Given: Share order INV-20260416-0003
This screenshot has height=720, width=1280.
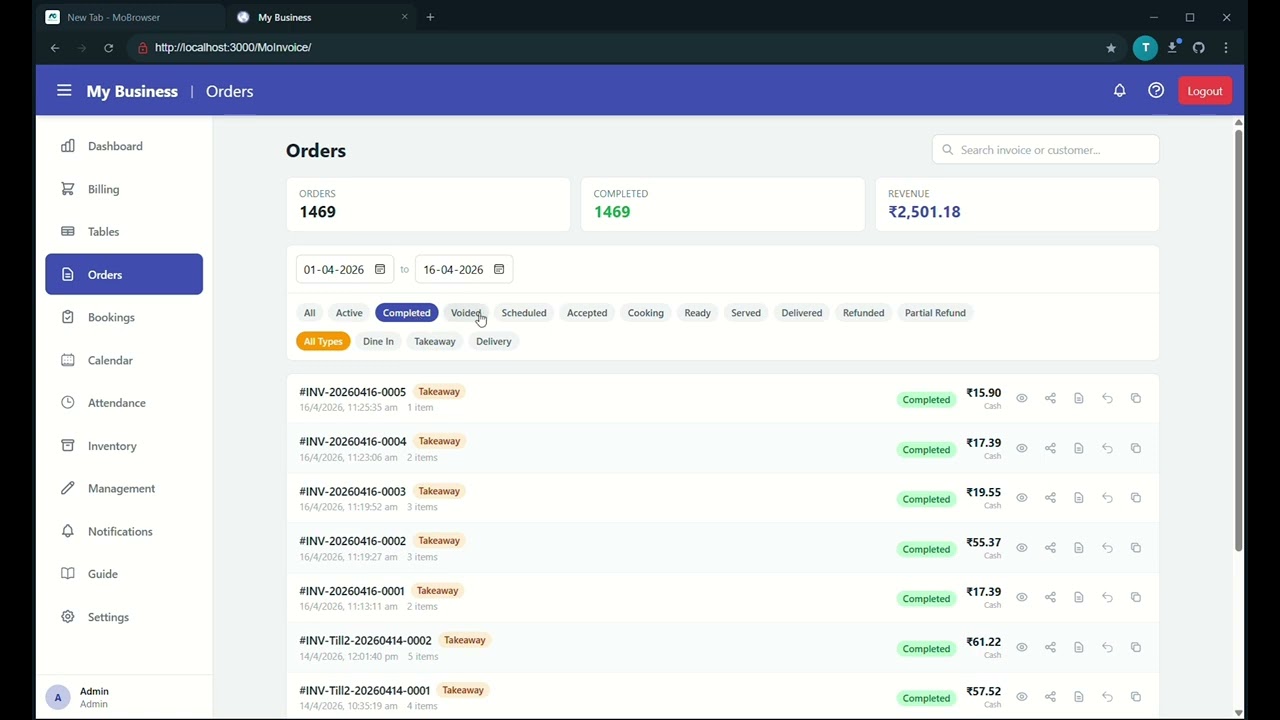Looking at the screenshot, I should click(x=1050, y=498).
